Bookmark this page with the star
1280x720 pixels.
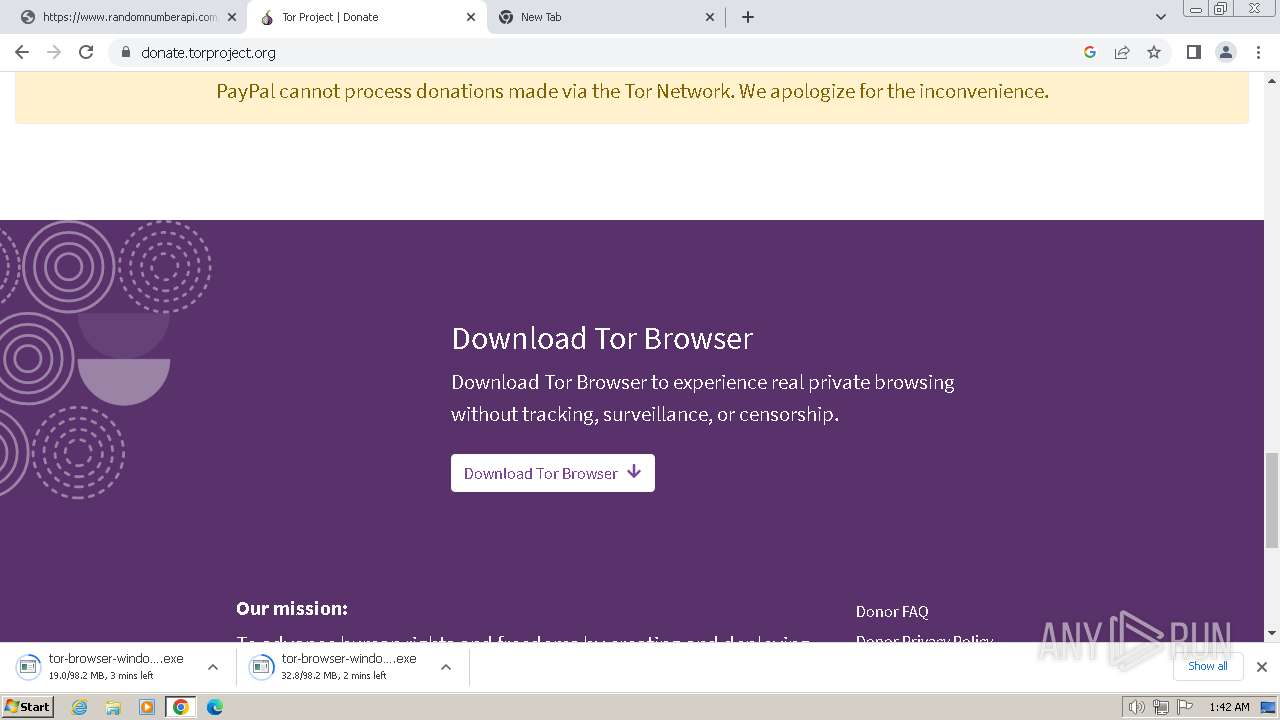pyautogui.click(x=1154, y=52)
